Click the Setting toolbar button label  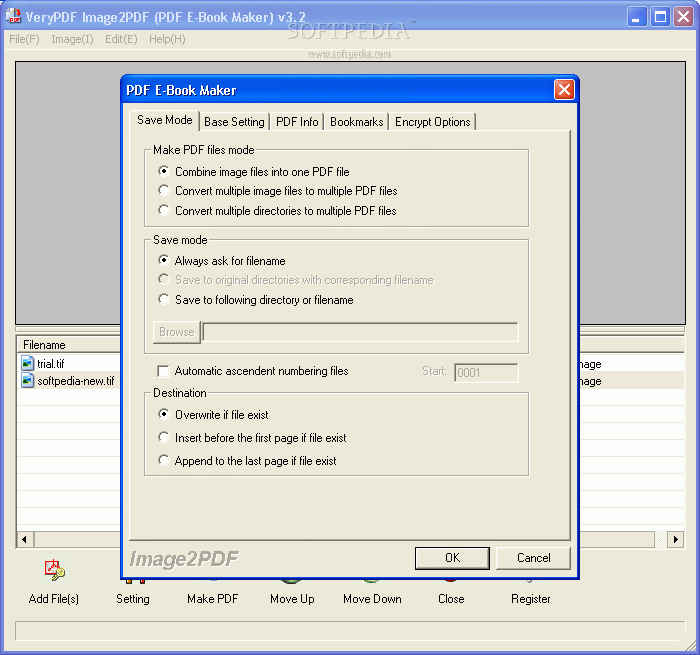[x=133, y=599]
